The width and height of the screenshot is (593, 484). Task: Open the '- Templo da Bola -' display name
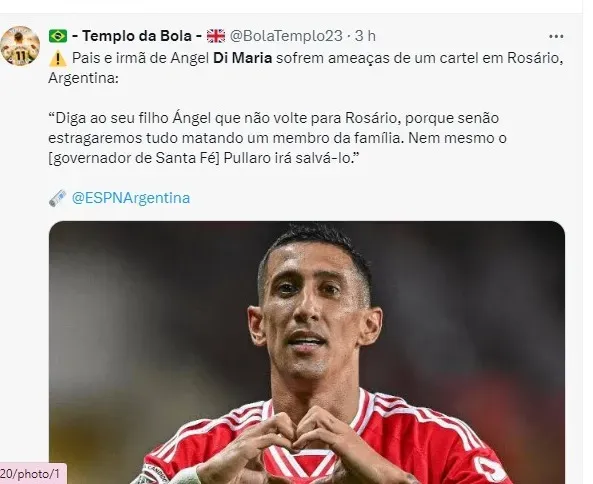(x=137, y=36)
